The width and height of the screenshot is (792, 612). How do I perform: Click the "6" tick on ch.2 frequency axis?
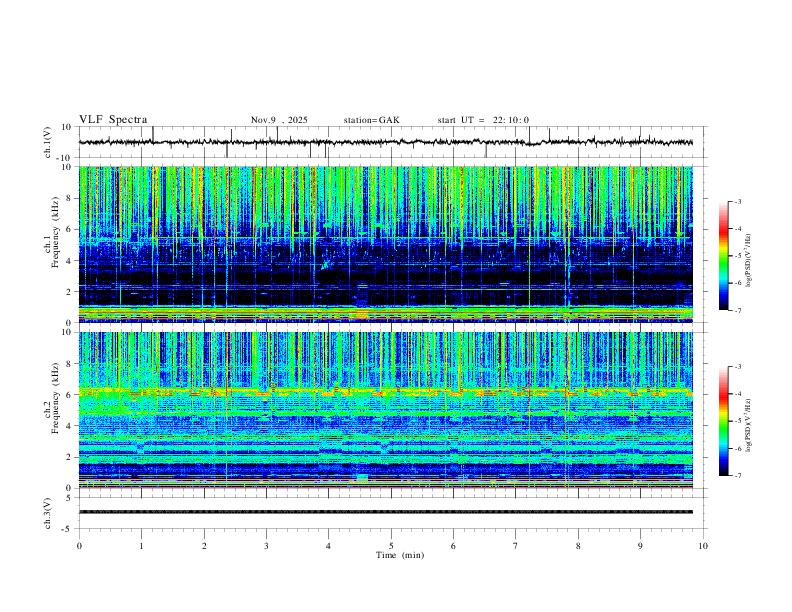[x=69, y=395]
